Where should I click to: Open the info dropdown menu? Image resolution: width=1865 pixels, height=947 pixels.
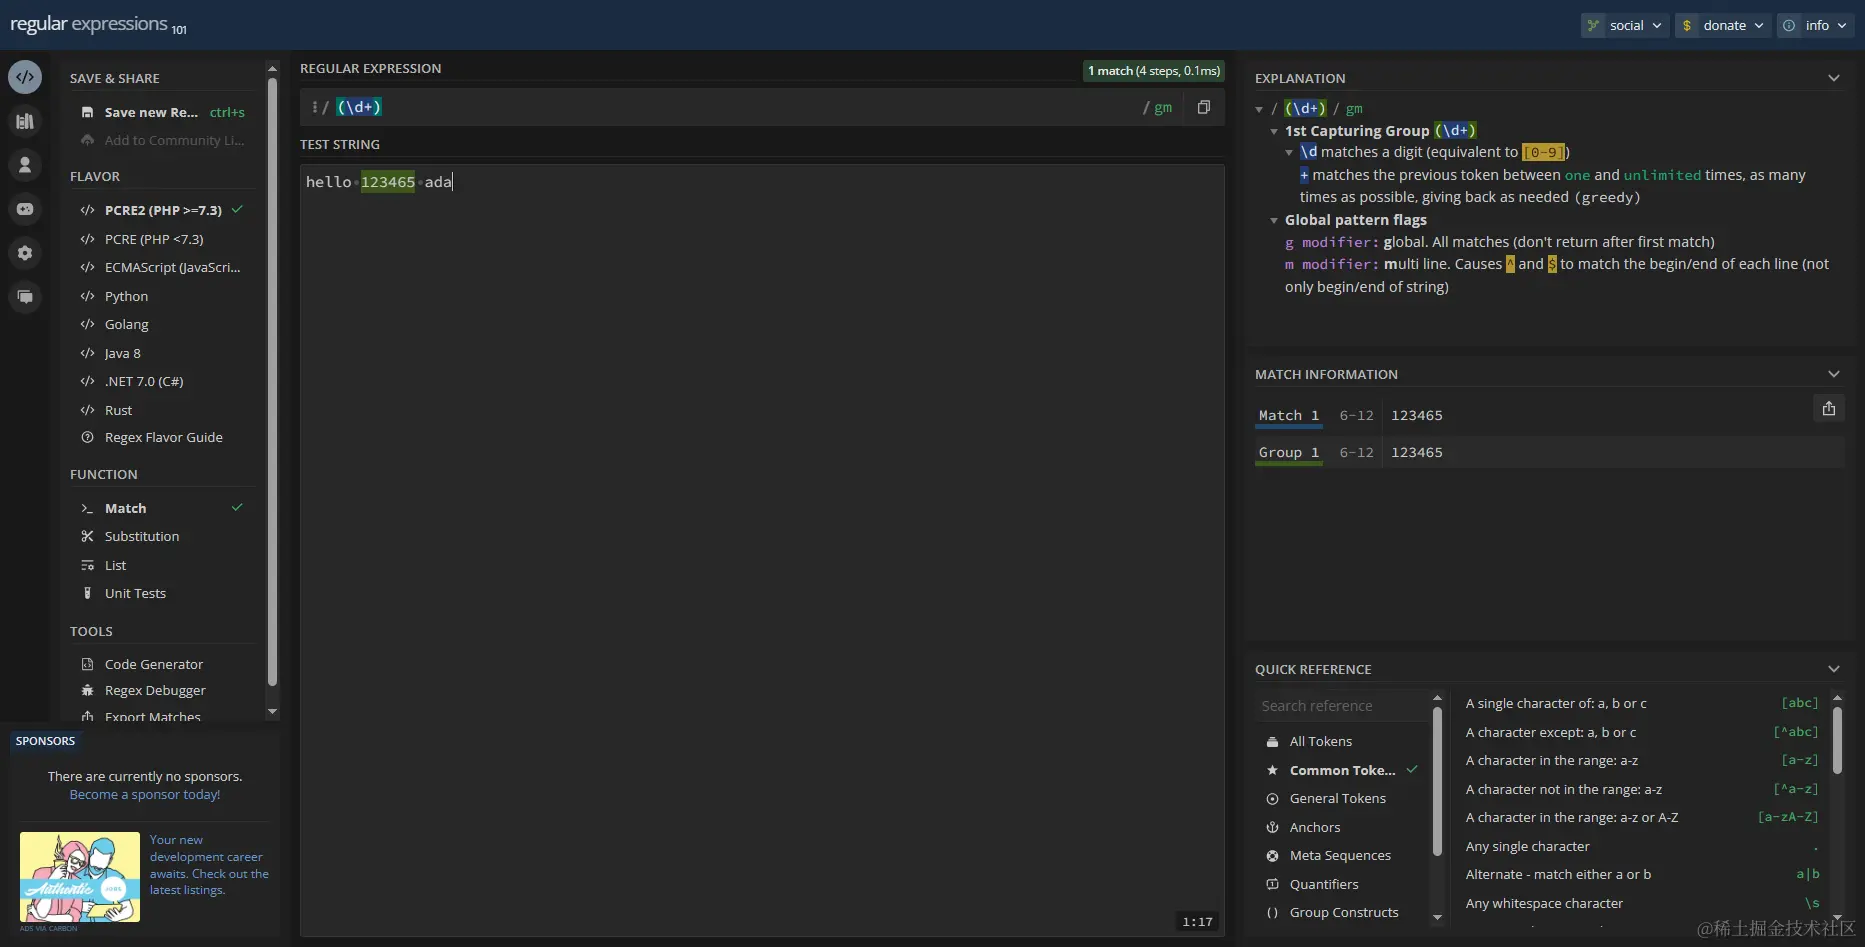pyautogui.click(x=1815, y=25)
